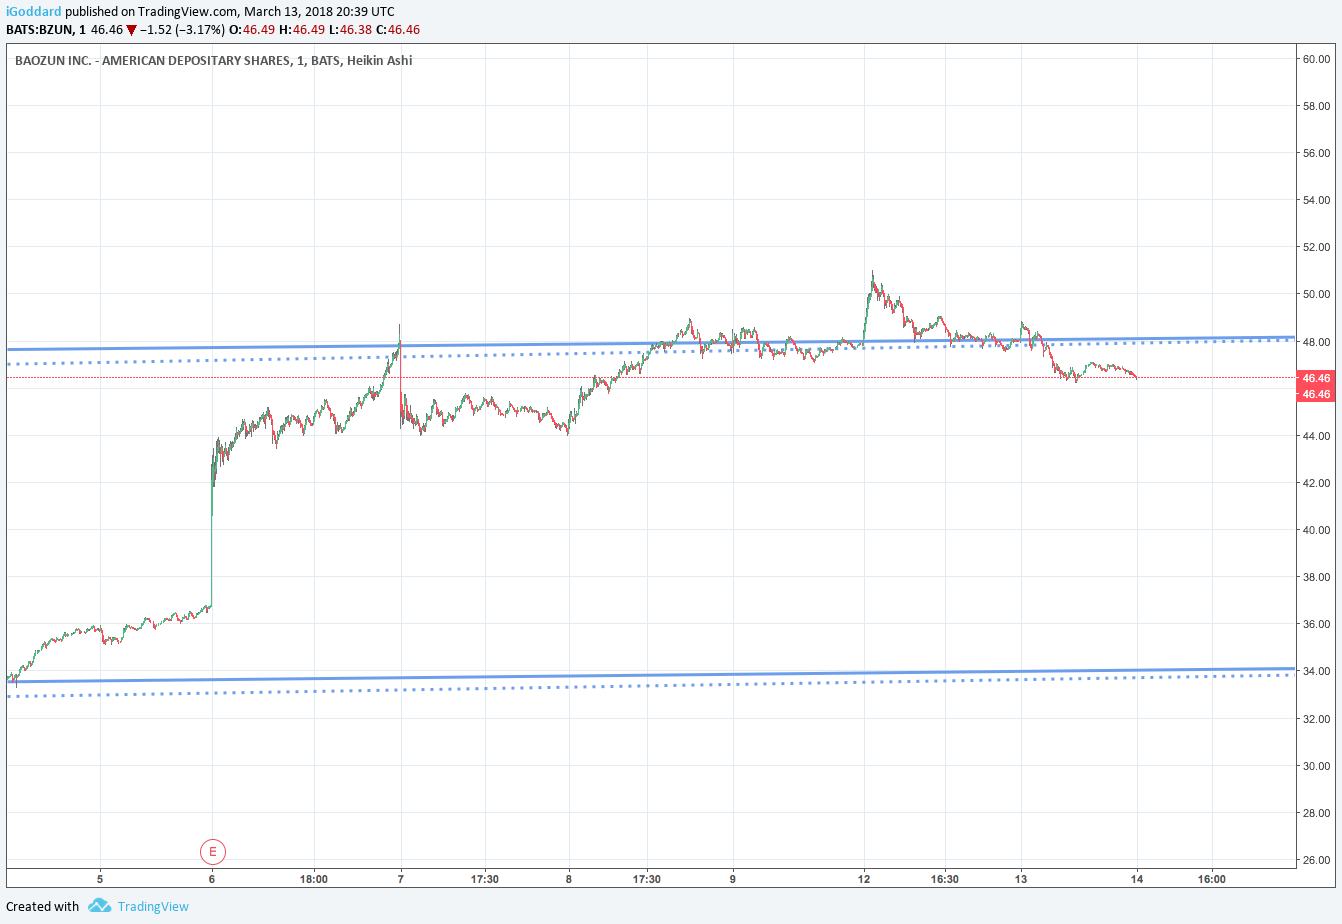Click the 34.00 price axis label
The image size is (1342, 924).
pyautogui.click(x=1316, y=671)
